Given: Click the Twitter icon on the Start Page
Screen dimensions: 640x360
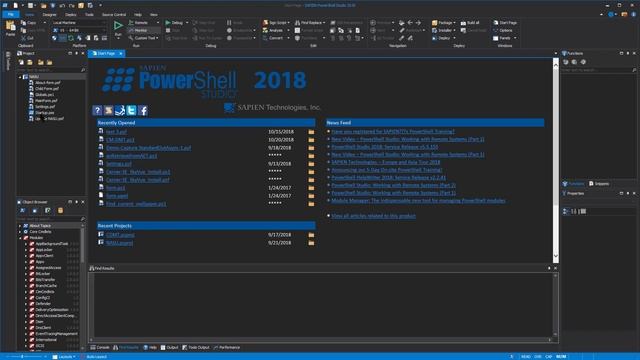Looking at the screenshot, I should (131, 110).
